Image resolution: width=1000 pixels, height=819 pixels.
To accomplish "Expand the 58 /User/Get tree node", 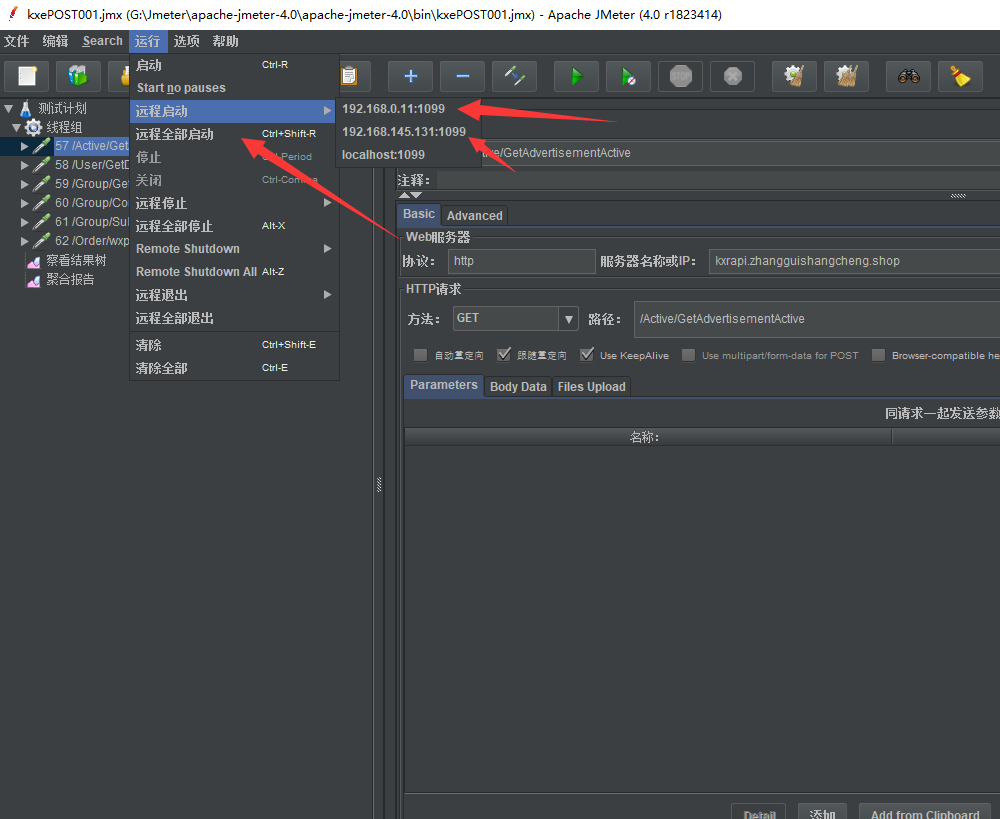I will coord(25,165).
